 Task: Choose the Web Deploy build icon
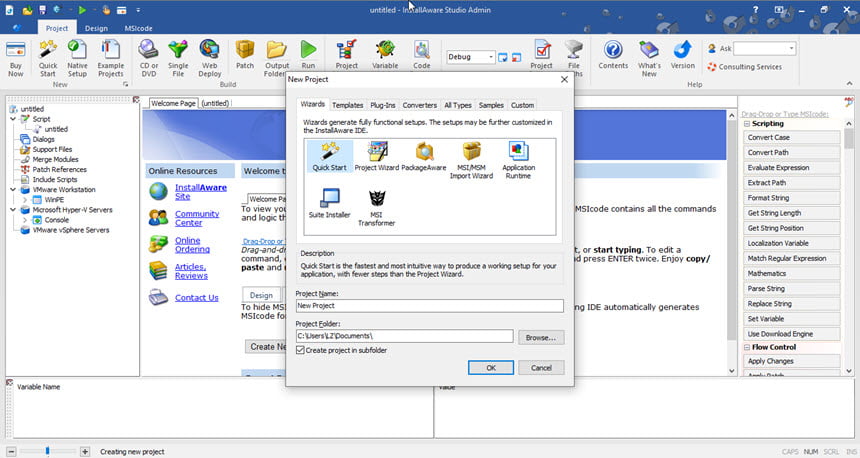pos(210,58)
